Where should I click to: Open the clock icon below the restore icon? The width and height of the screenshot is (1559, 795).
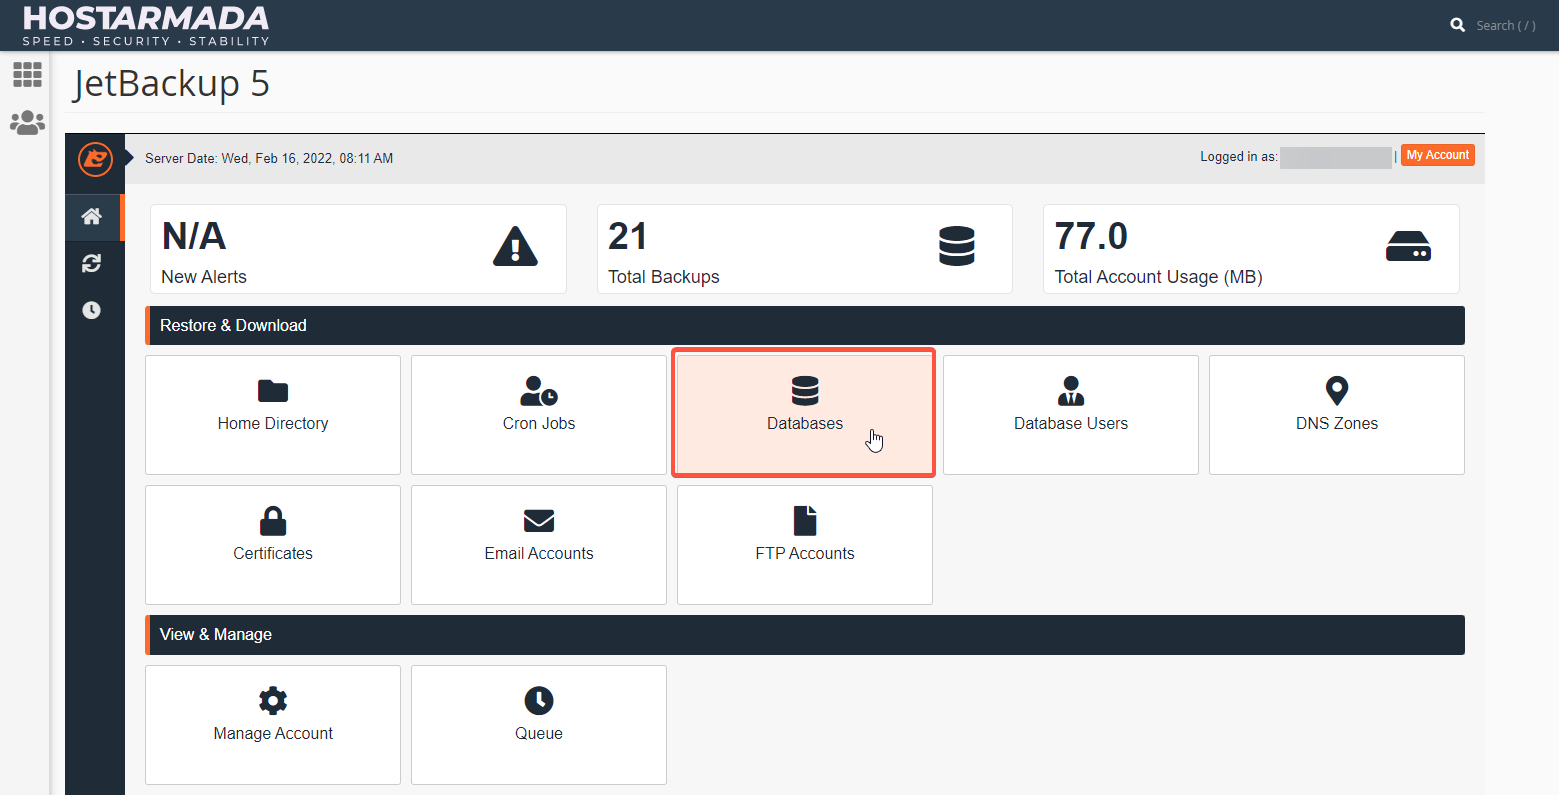[92, 310]
